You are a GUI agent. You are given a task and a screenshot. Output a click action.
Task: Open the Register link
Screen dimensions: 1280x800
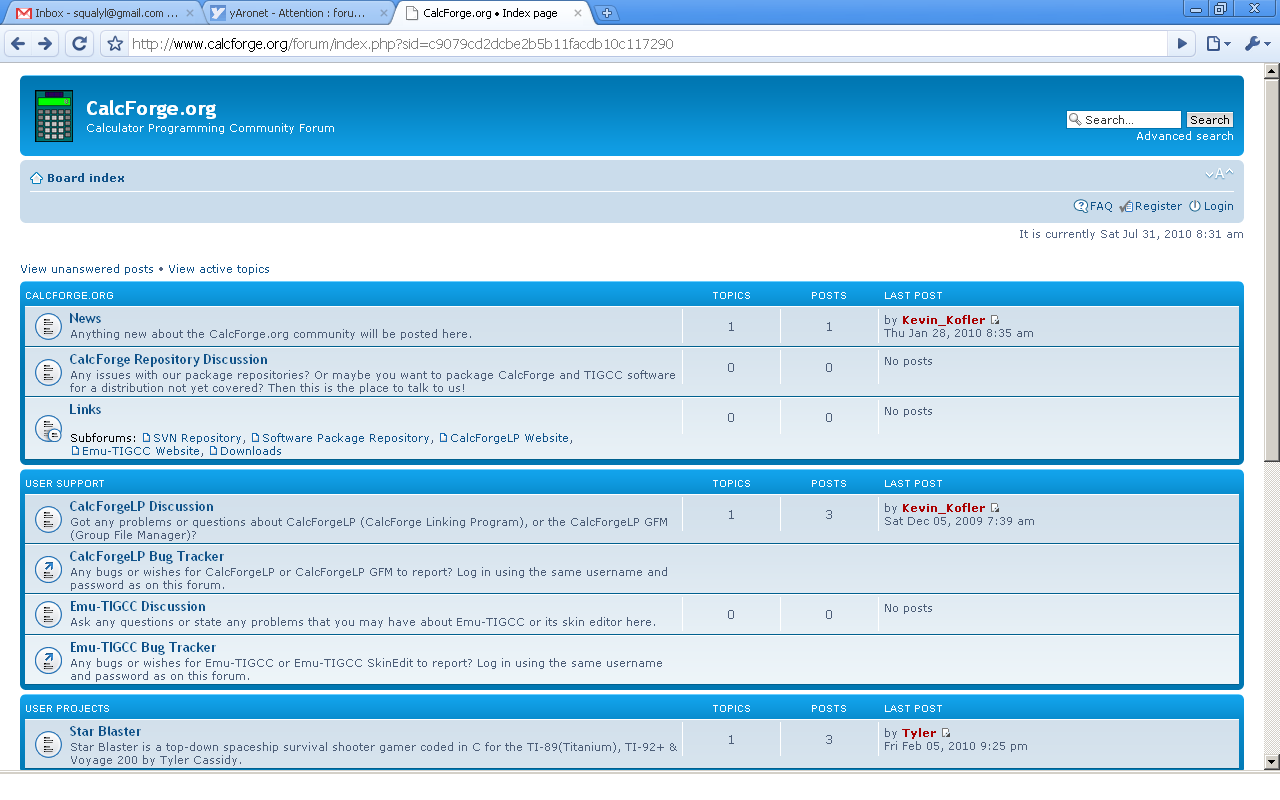[1158, 206]
